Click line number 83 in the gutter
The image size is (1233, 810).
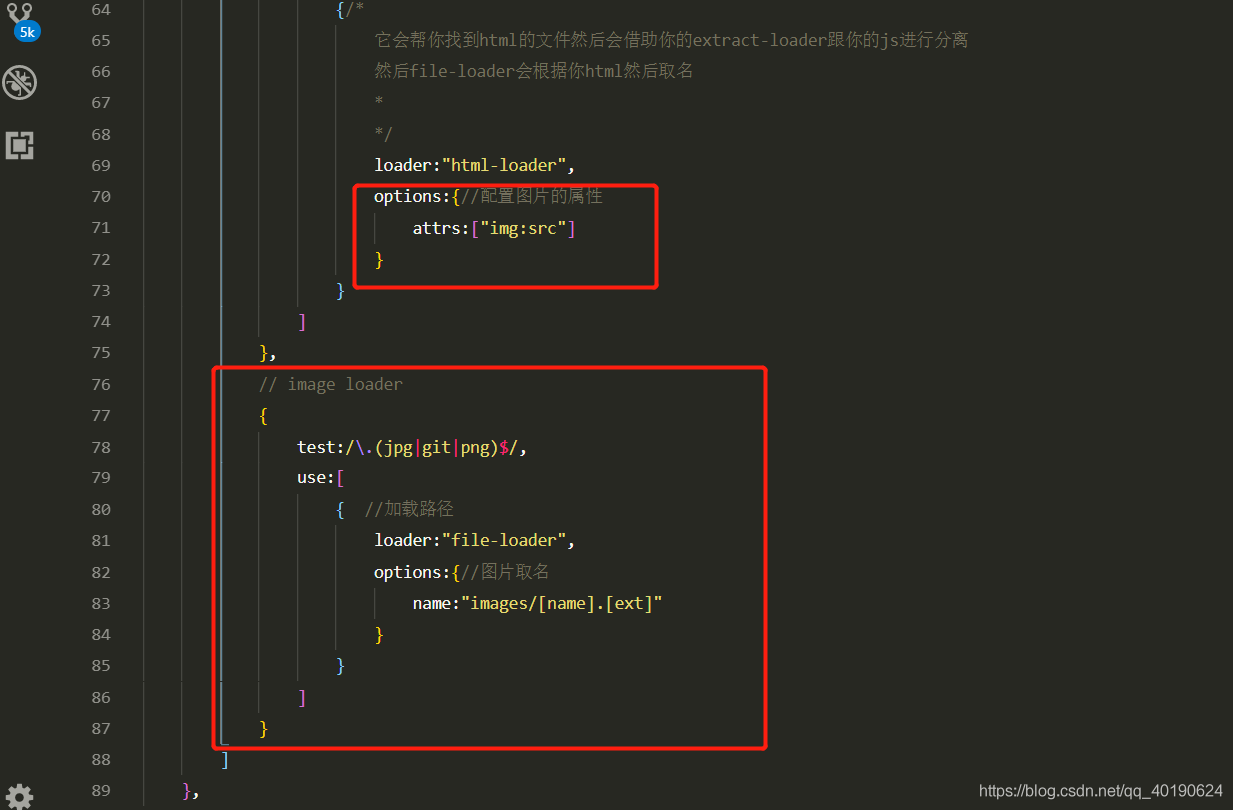(x=101, y=603)
